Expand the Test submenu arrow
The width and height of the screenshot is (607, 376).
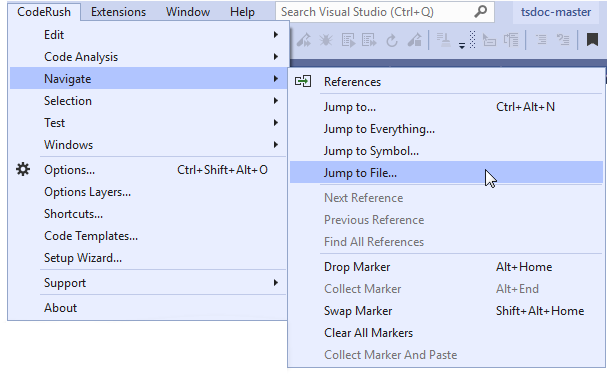pyautogui.click(x=276, y=123)
